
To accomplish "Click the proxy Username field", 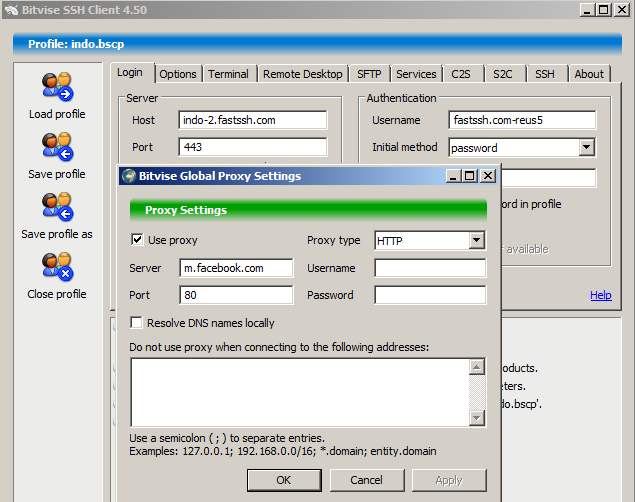I will [x=430, y=268].
